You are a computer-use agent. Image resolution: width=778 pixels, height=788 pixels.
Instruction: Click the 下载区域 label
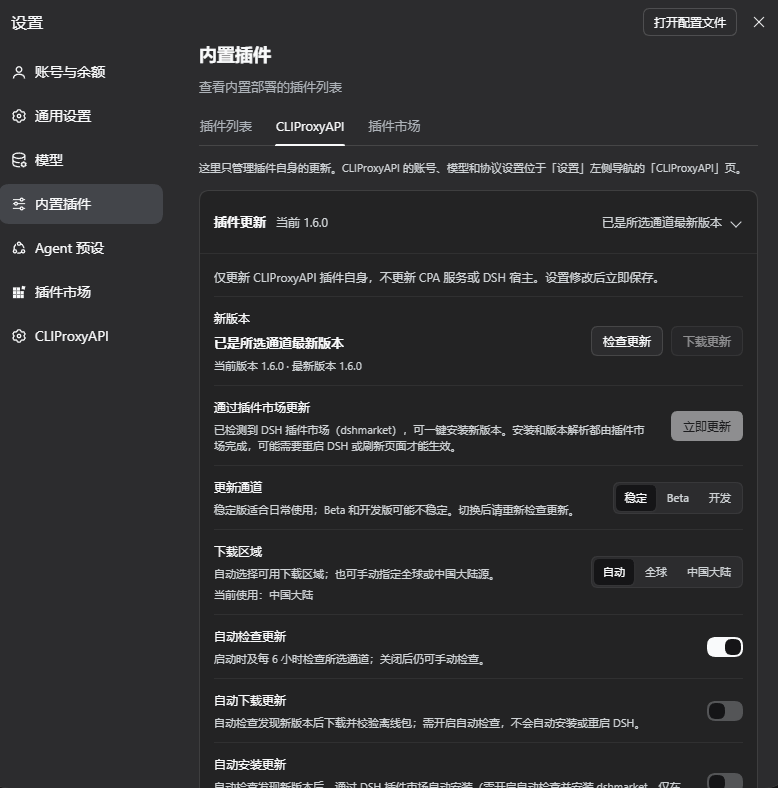(x=238, y=552)
